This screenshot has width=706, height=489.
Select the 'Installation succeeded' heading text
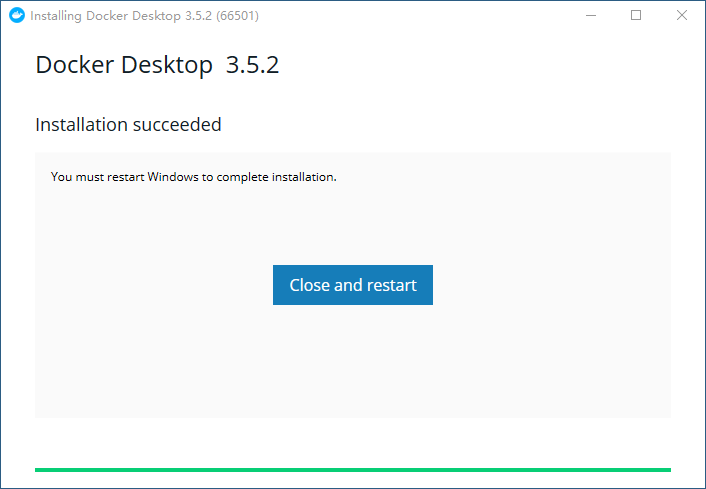click(x=128, y=125)
